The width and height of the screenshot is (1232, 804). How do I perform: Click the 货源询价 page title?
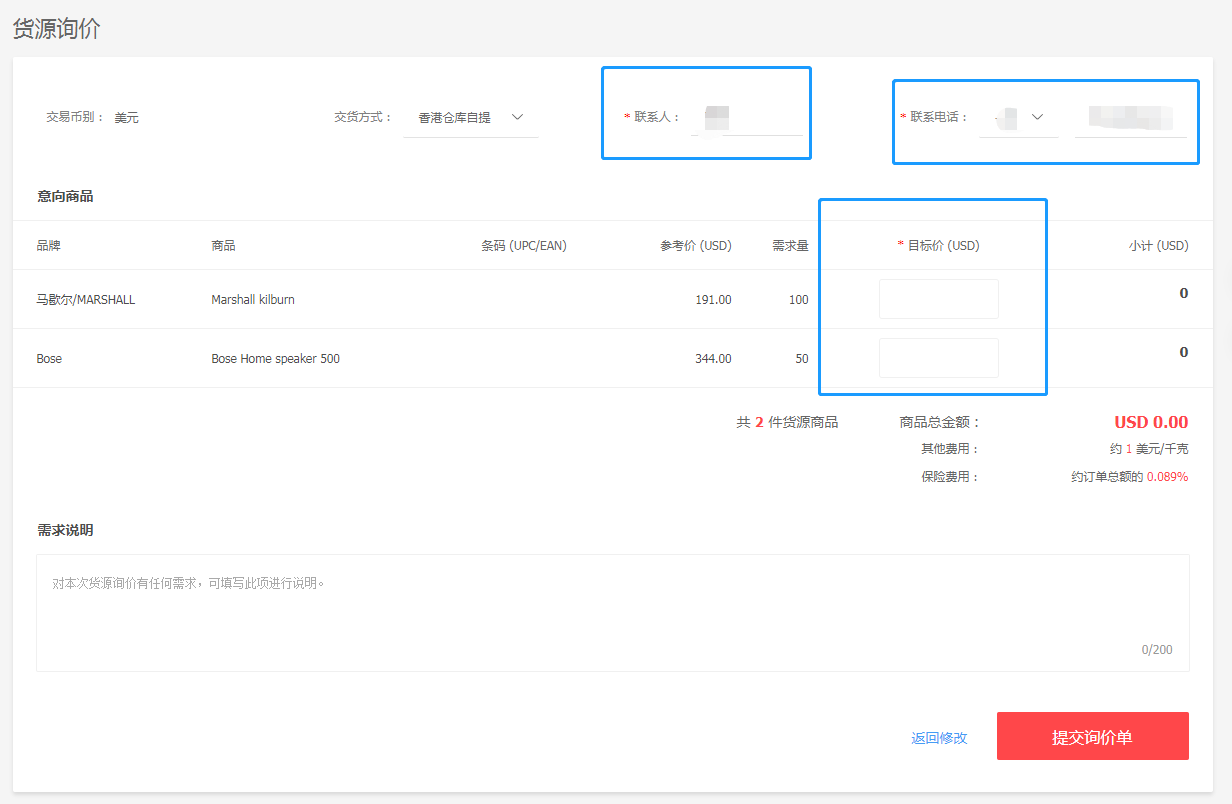57,29
